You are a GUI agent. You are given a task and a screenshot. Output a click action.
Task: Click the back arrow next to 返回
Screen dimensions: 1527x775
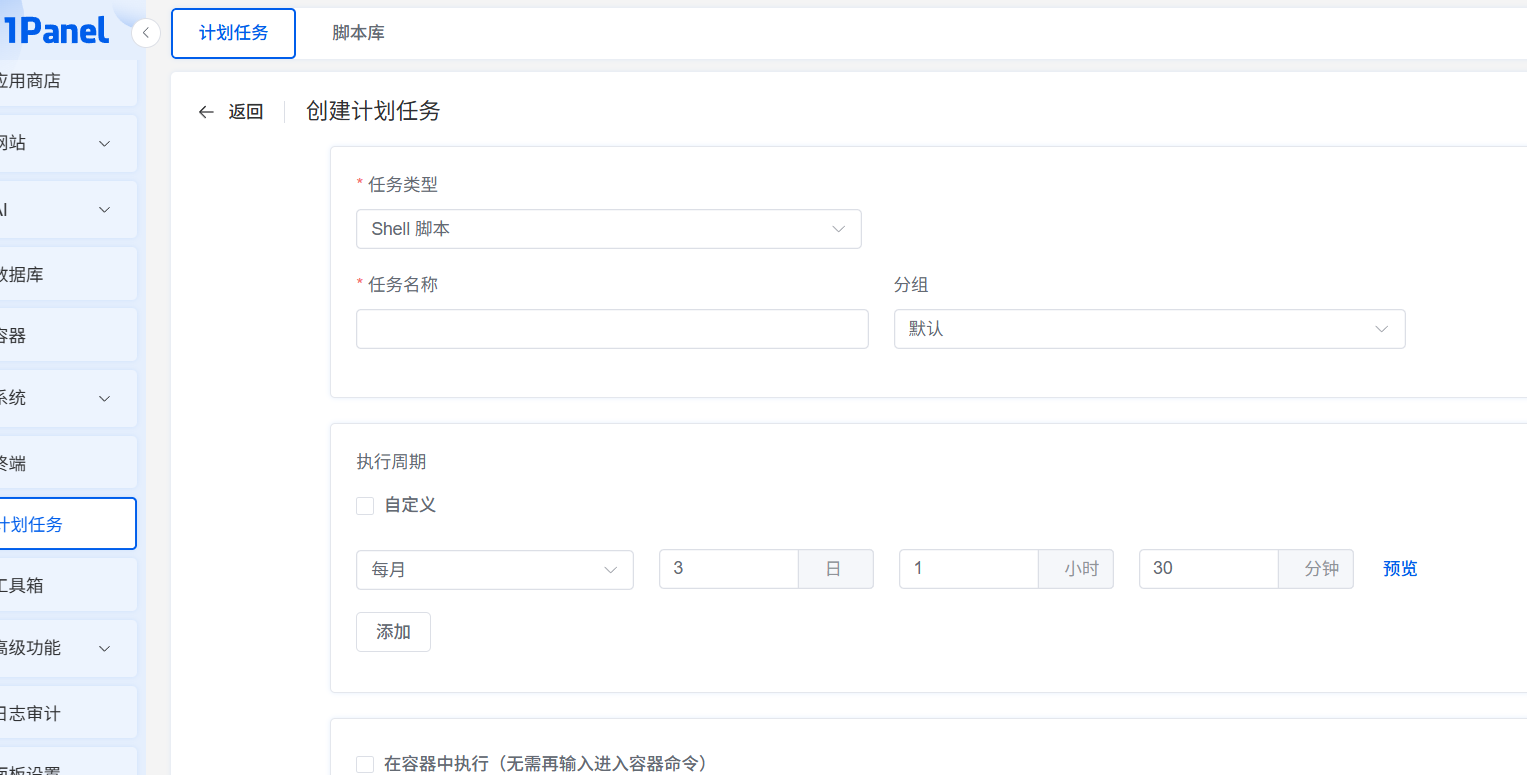click(x=206, y=112)
